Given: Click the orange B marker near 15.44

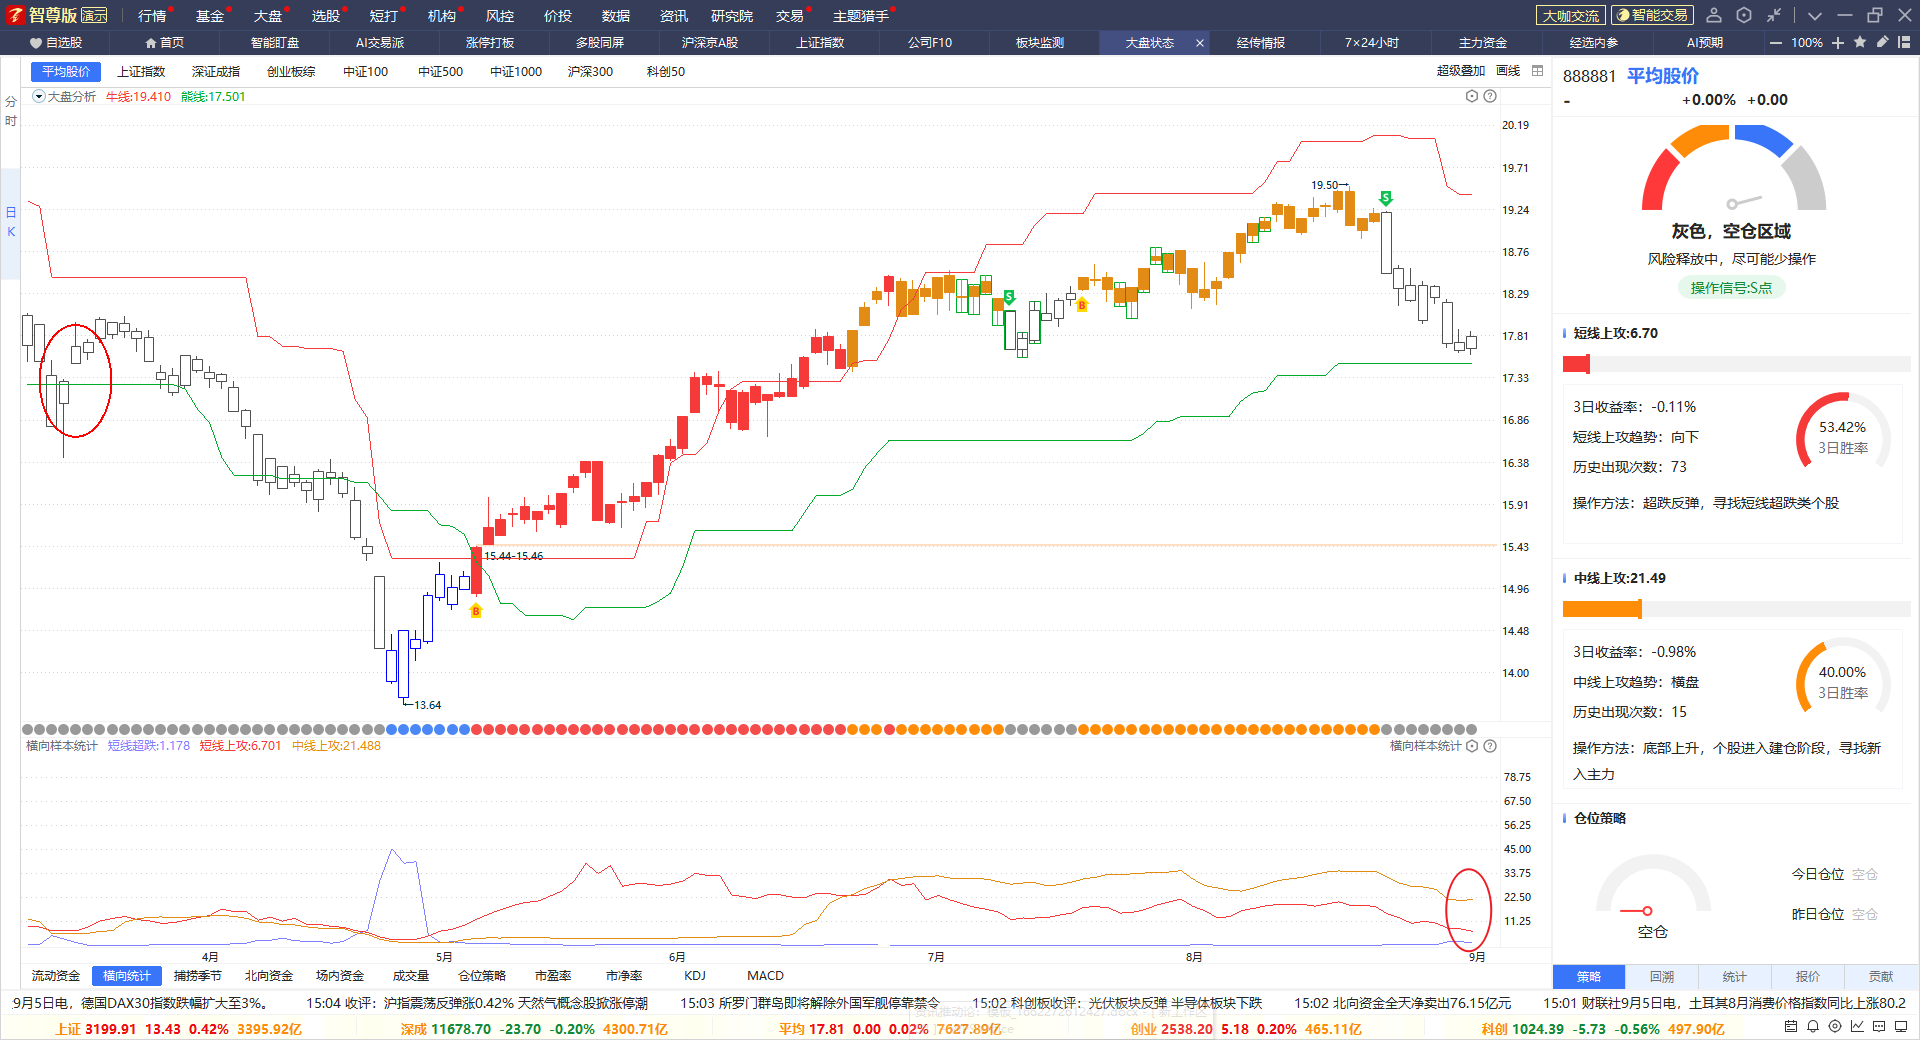Looking at the screenshot, I should [476, 610].
